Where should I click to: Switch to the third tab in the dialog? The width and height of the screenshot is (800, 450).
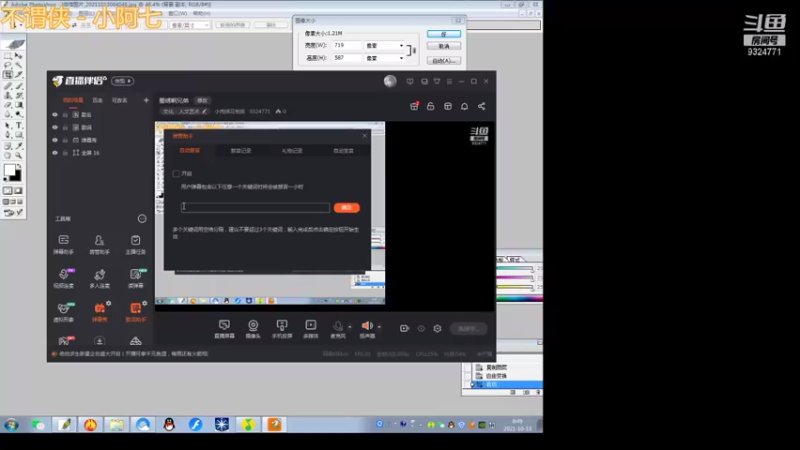point(292,151)
